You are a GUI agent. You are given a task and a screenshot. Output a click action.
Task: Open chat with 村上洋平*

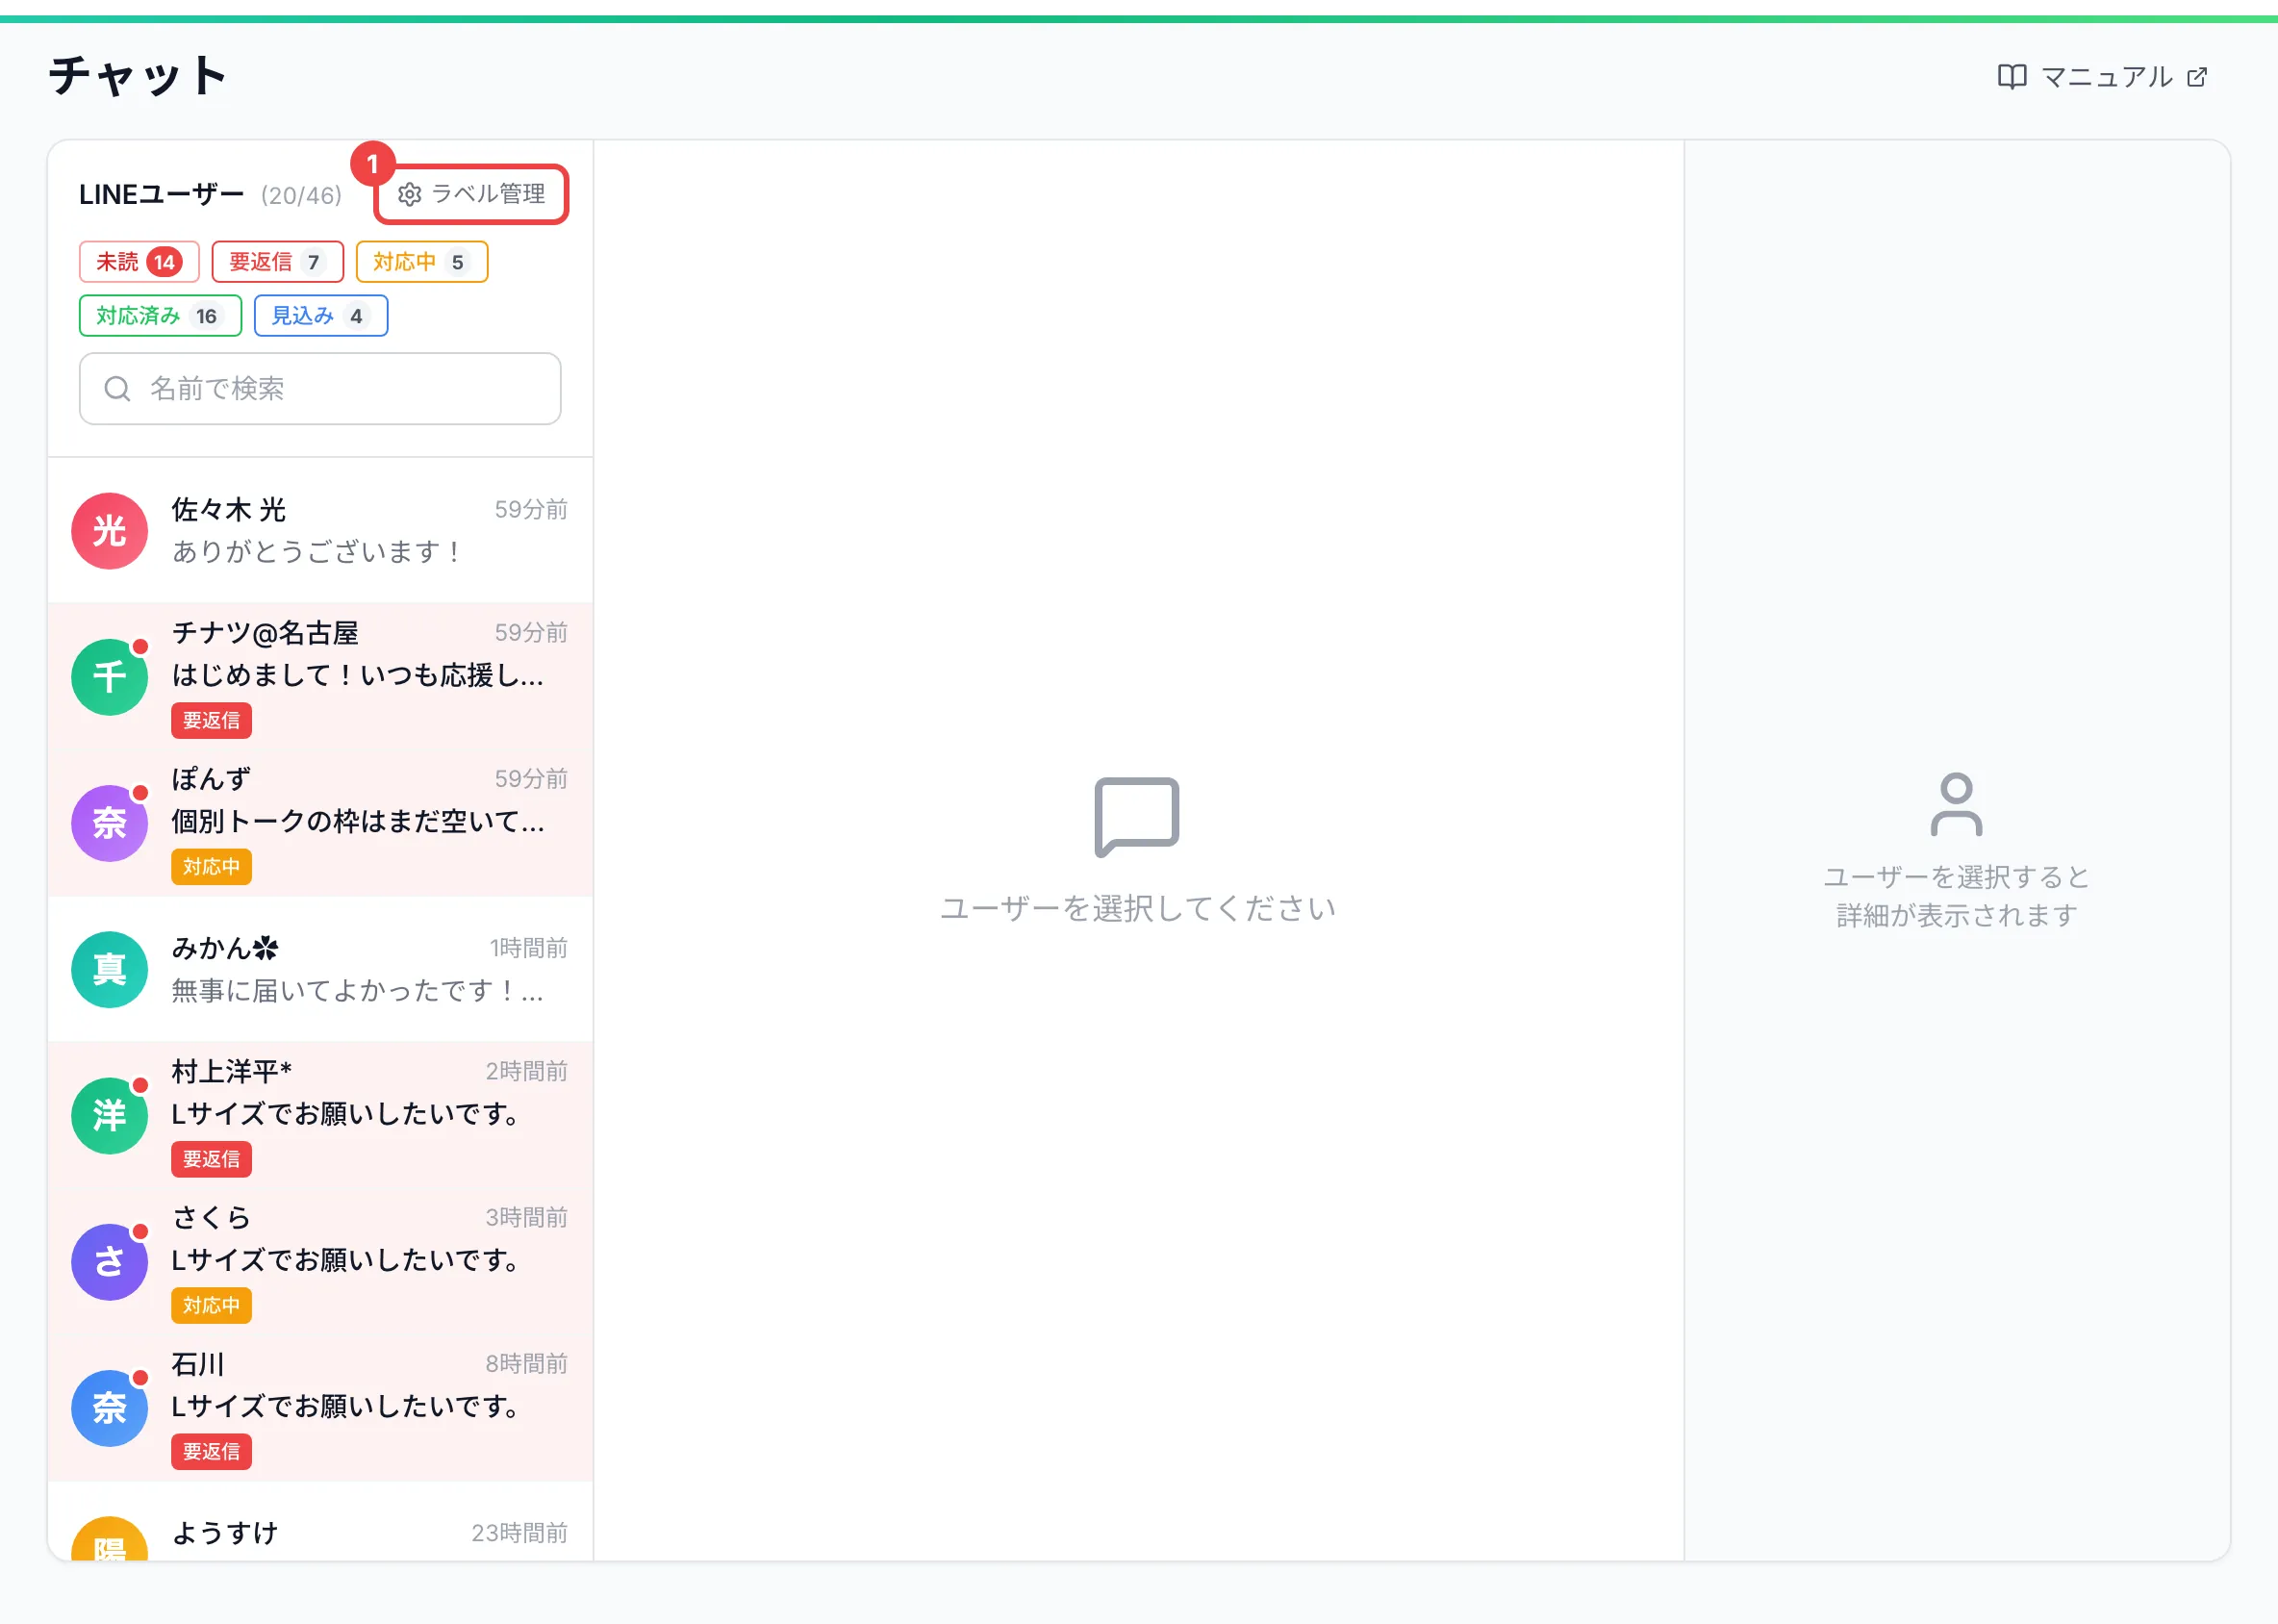click(x=320, y=1115)
